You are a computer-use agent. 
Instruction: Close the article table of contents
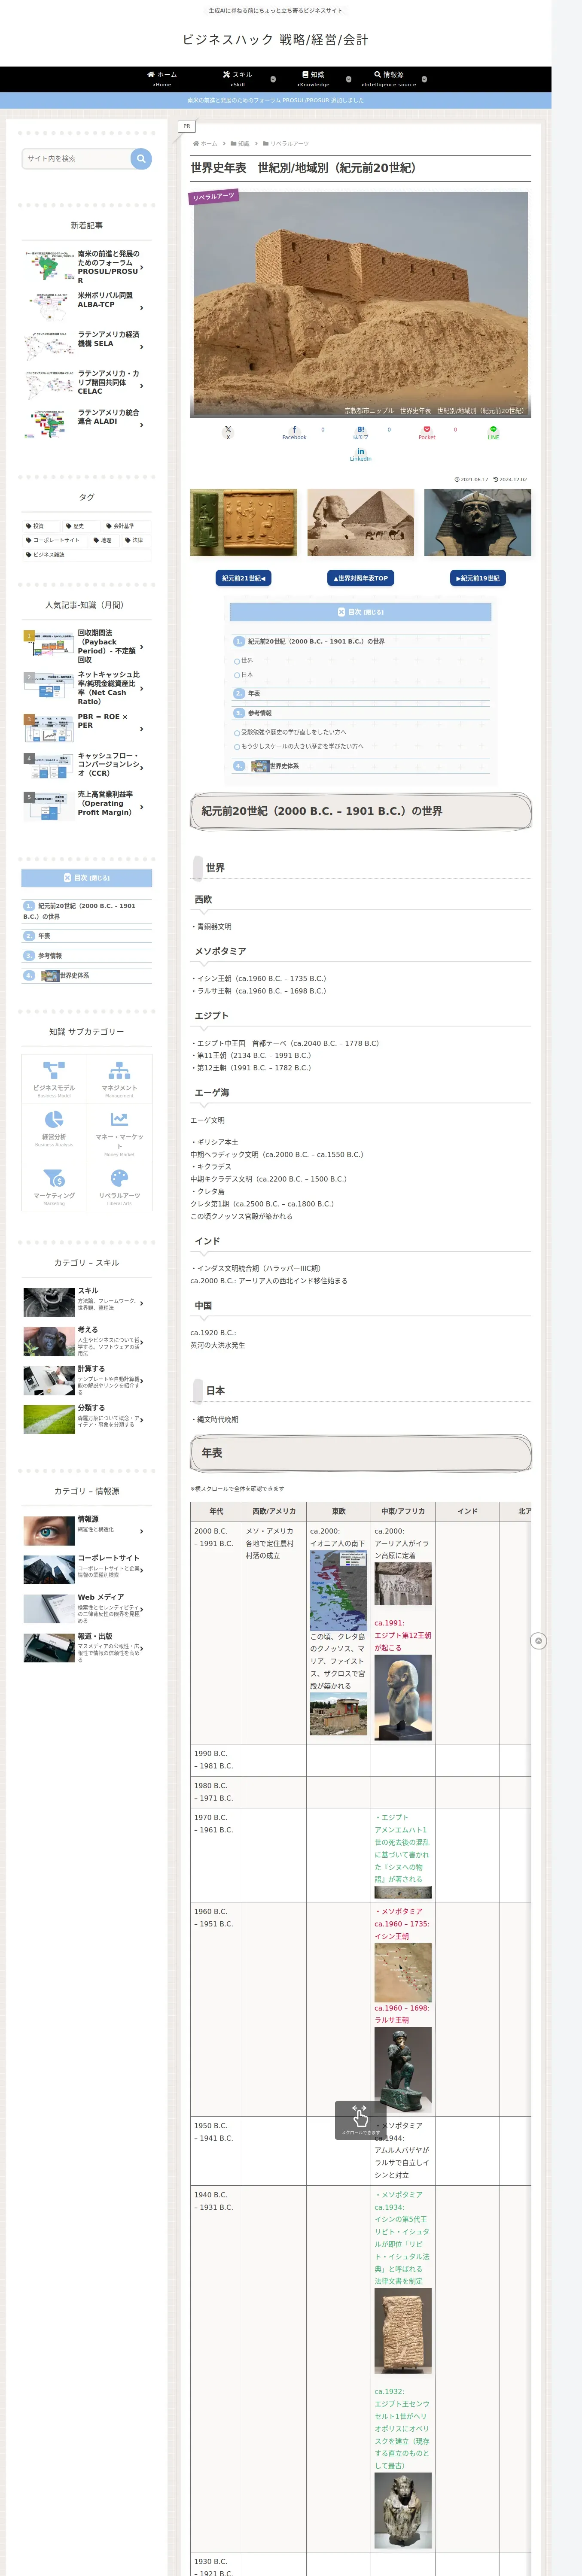tap(361, 612)
